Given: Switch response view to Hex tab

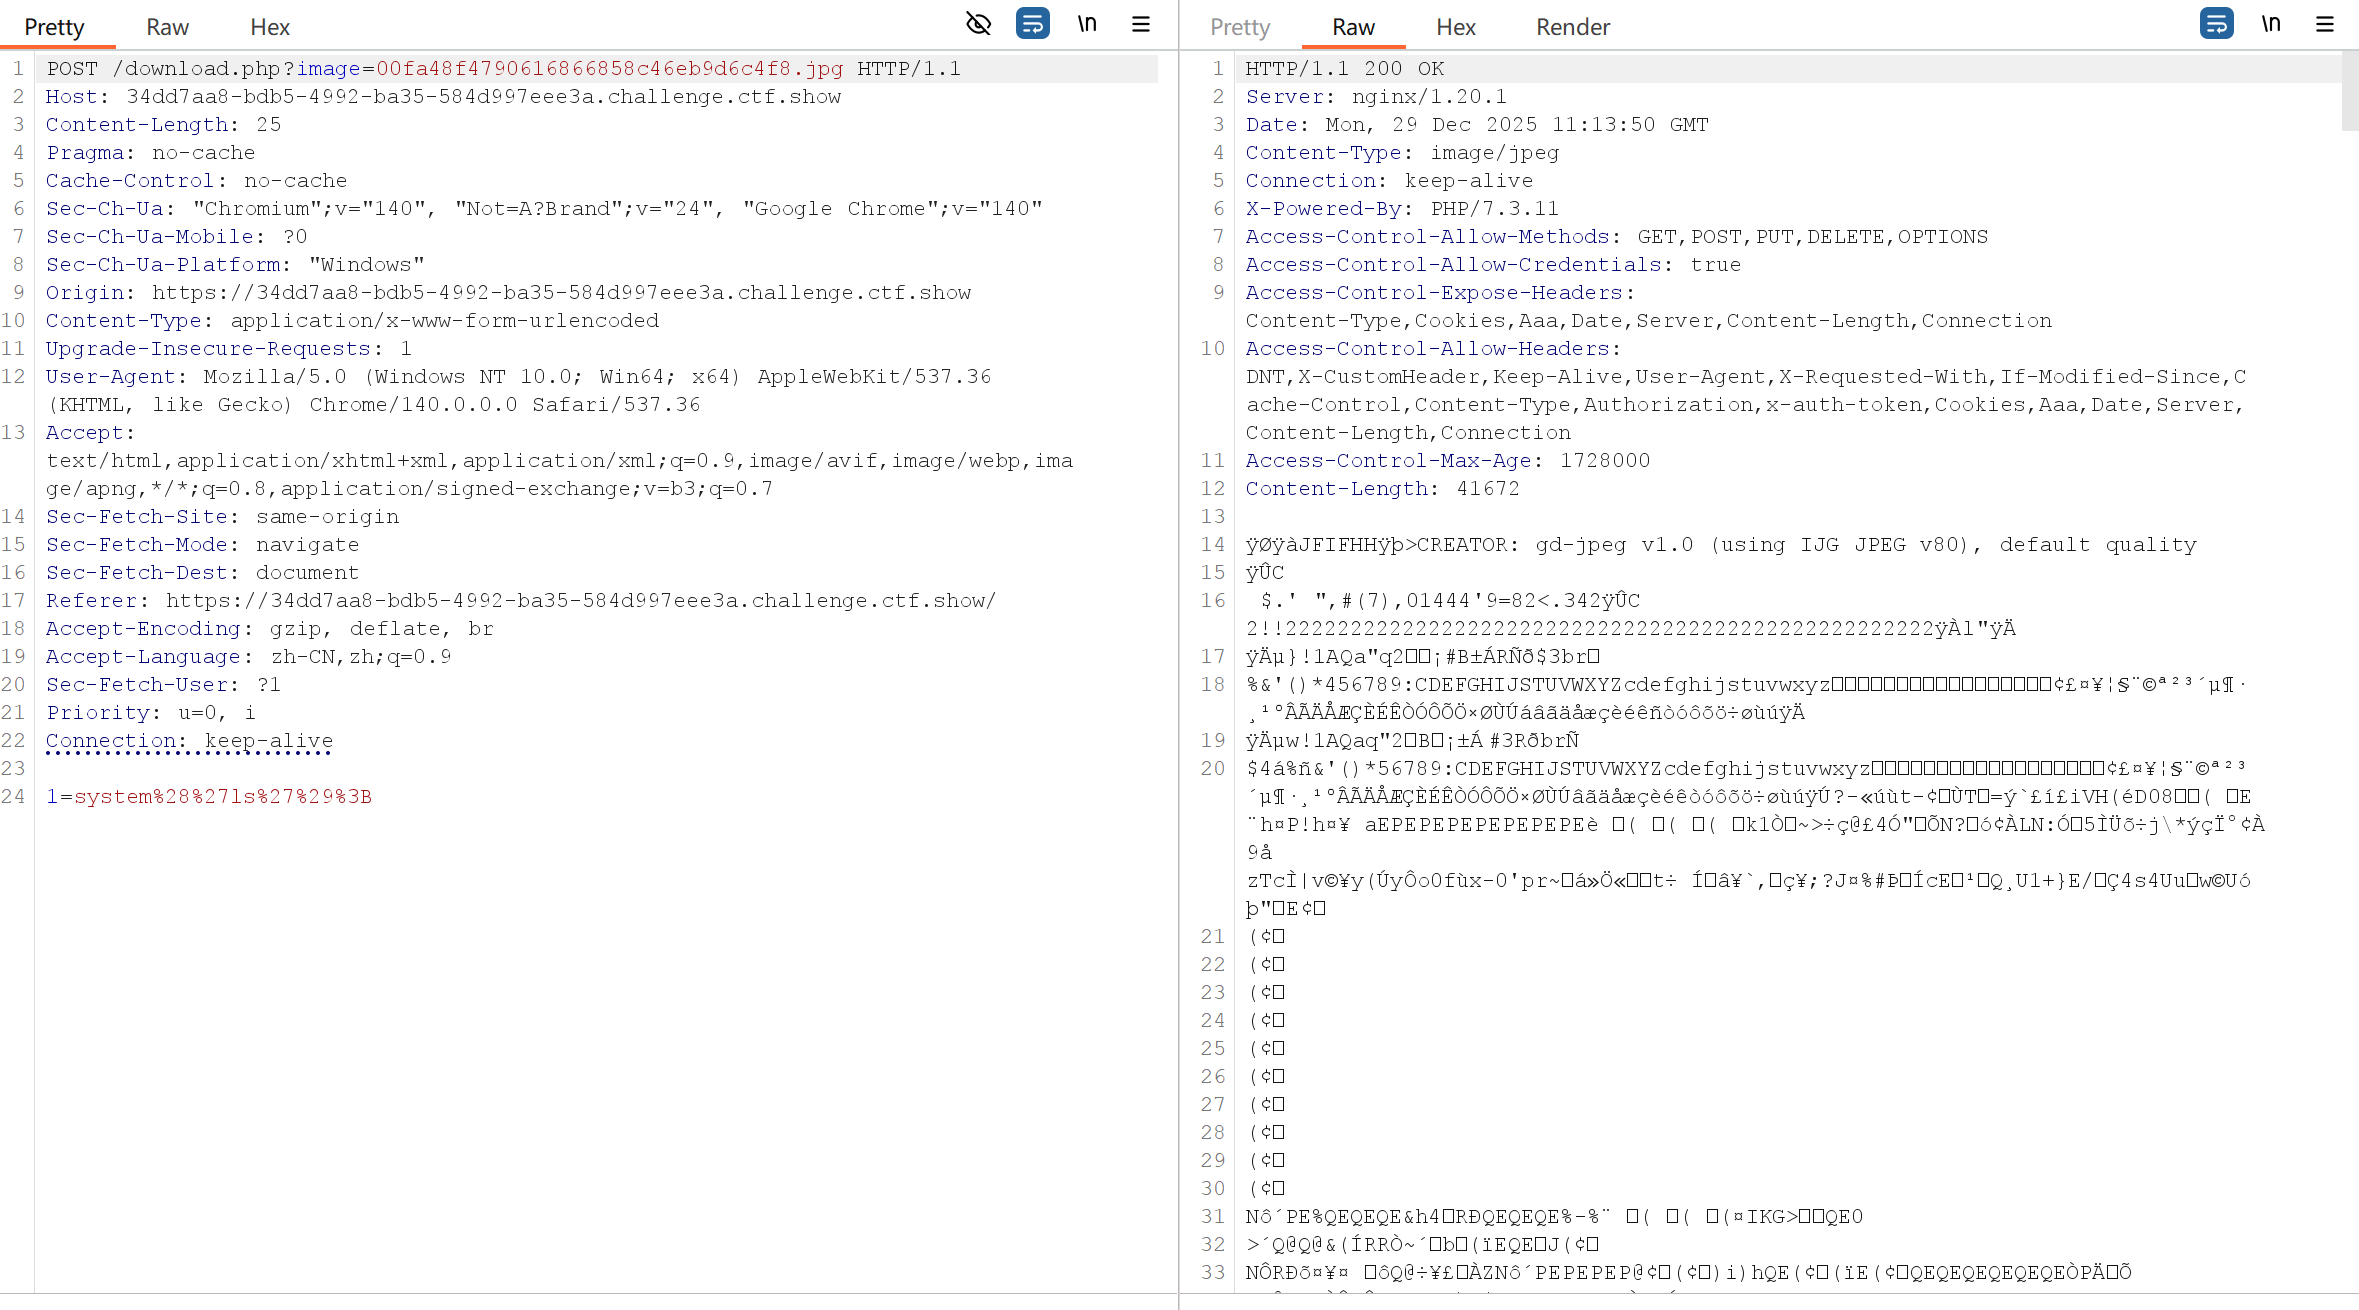Looking at the screenshot, I should pyautogui.click(x=1455, y=27).
